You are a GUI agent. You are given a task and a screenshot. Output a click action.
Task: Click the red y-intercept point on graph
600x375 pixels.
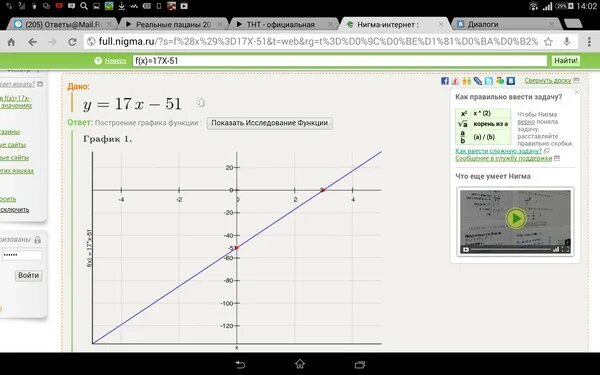click(x=236, y=248)
